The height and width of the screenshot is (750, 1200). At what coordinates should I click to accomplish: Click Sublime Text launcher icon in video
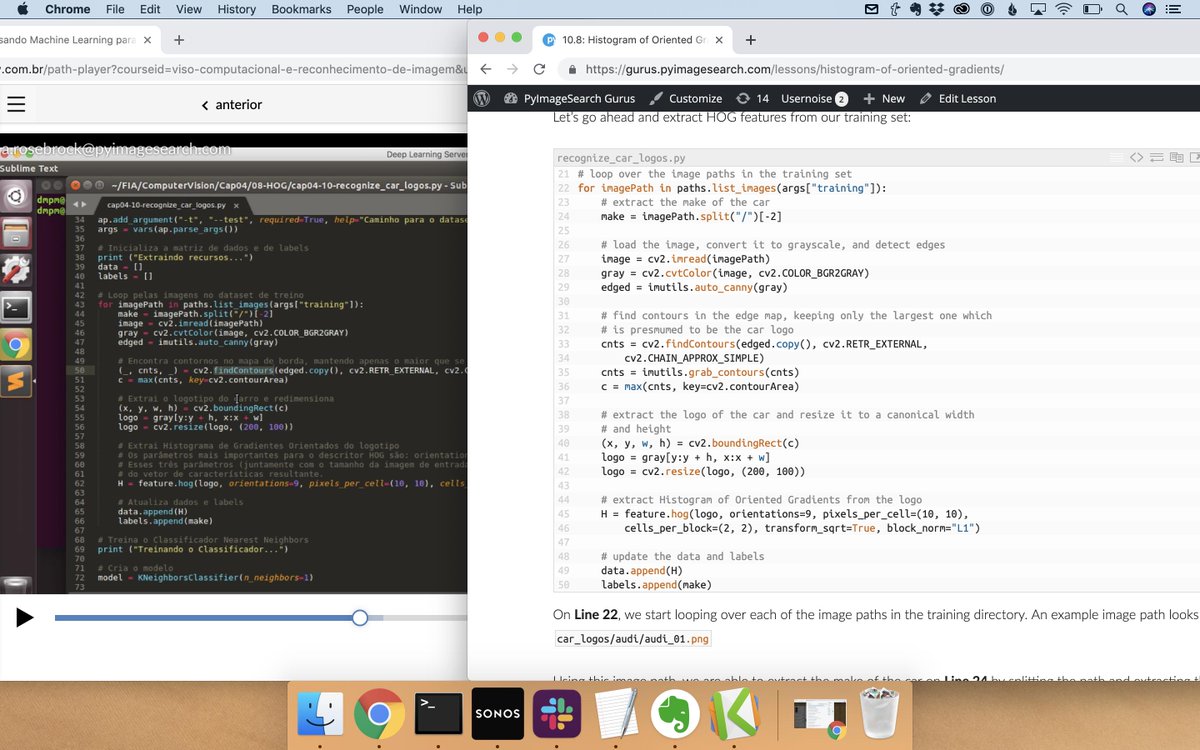point(16,382)
